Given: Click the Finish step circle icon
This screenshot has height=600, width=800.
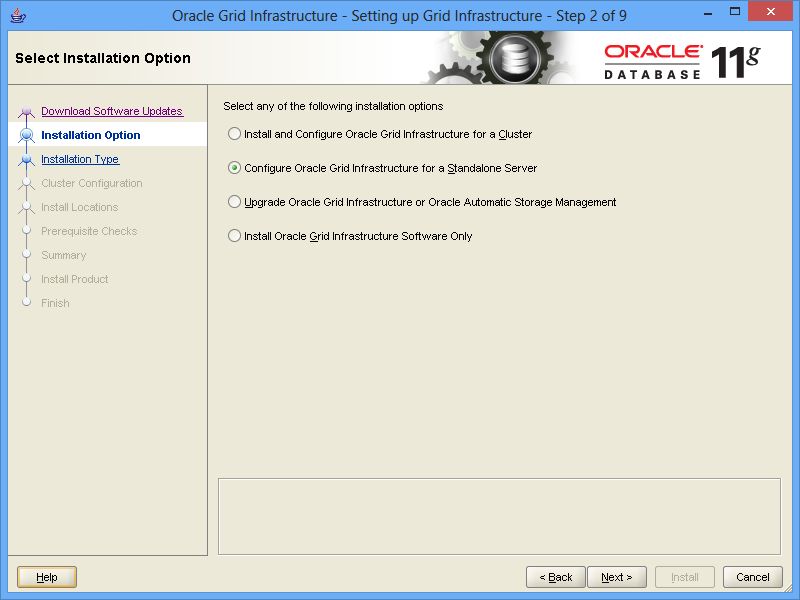Looking at the screenshot, I should (28, 303).
